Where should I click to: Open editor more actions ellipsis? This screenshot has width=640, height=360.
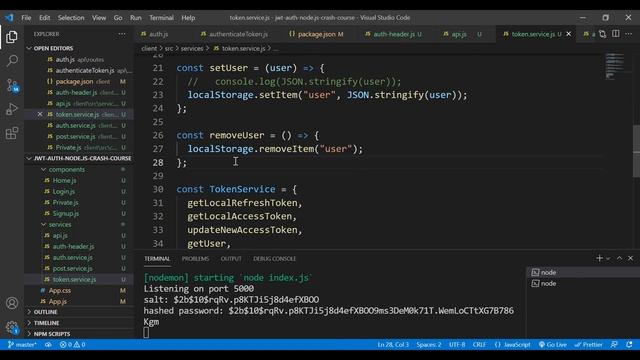point(629,34)
